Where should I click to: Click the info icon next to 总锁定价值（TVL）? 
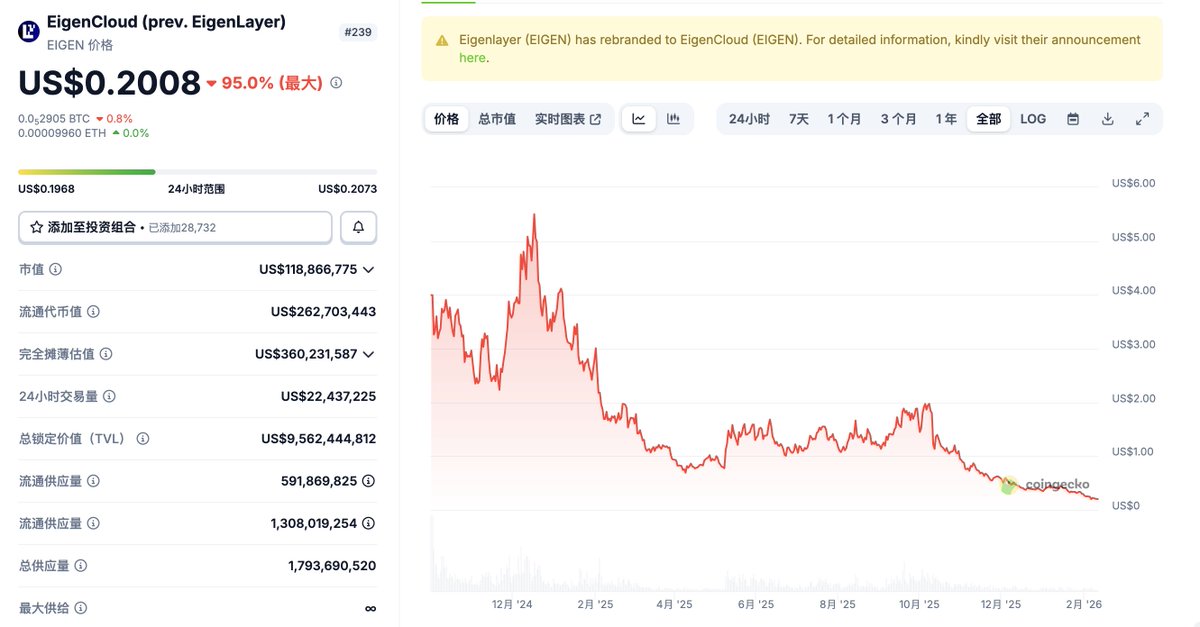point(143,439)
